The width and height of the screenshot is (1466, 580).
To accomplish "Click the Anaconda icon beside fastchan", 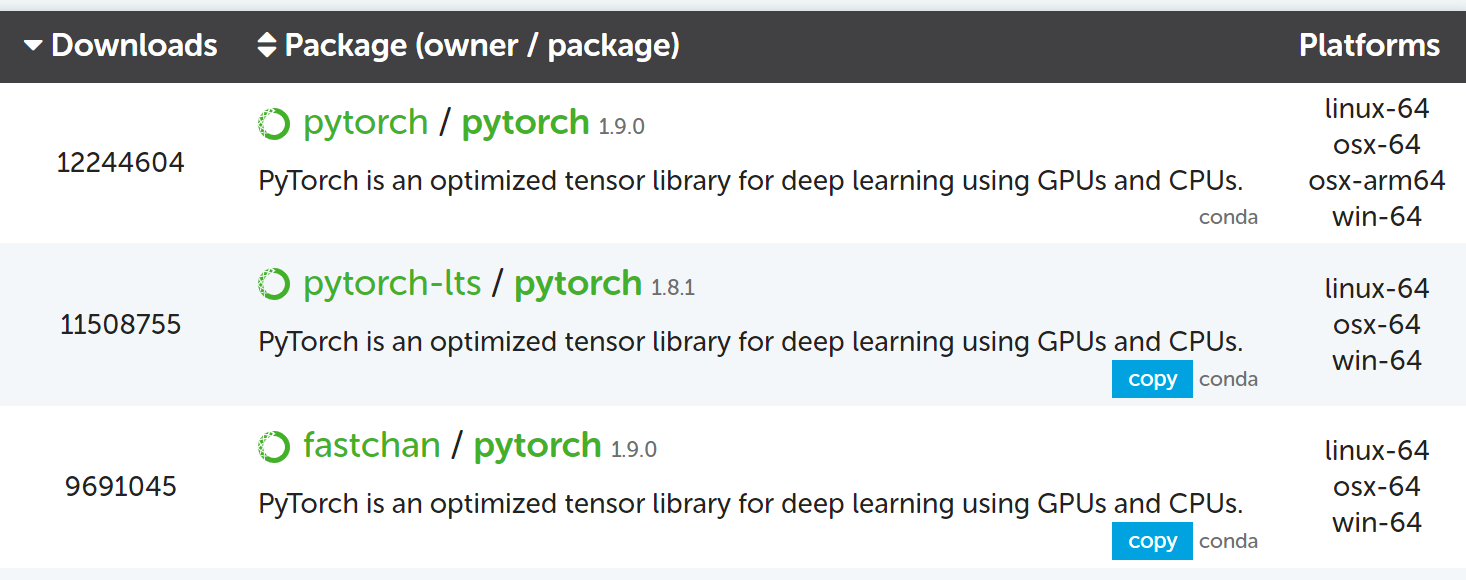I will 273,447.
